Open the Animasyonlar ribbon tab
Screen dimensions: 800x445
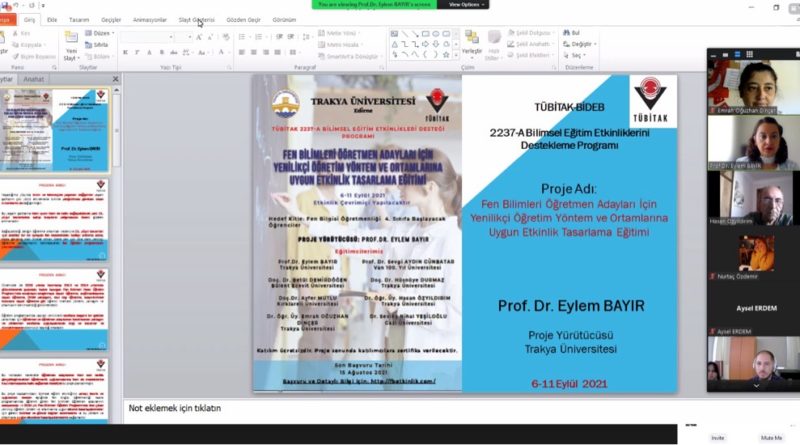(149, 20)
